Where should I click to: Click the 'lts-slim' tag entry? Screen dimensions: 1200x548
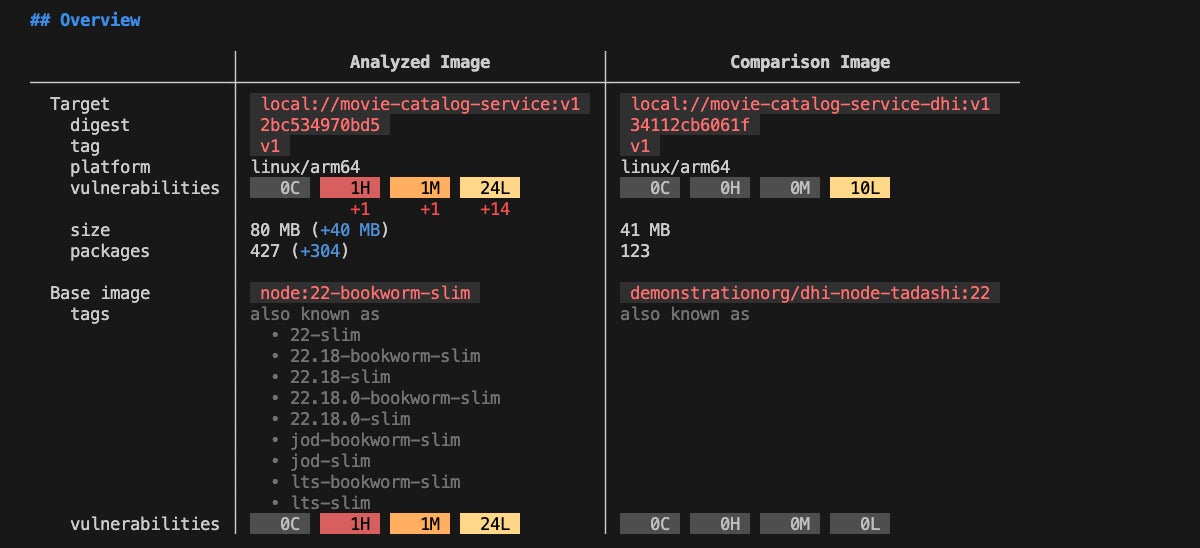click(x=330, y=503)
